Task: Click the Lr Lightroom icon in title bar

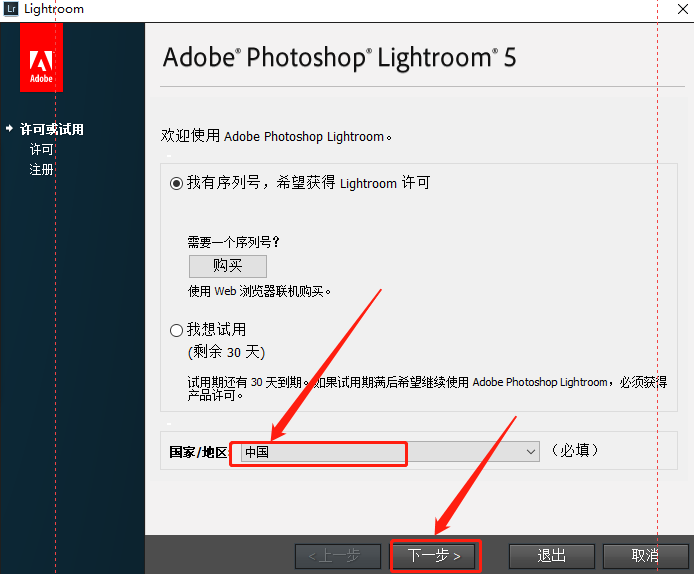Action: (11, 9)
